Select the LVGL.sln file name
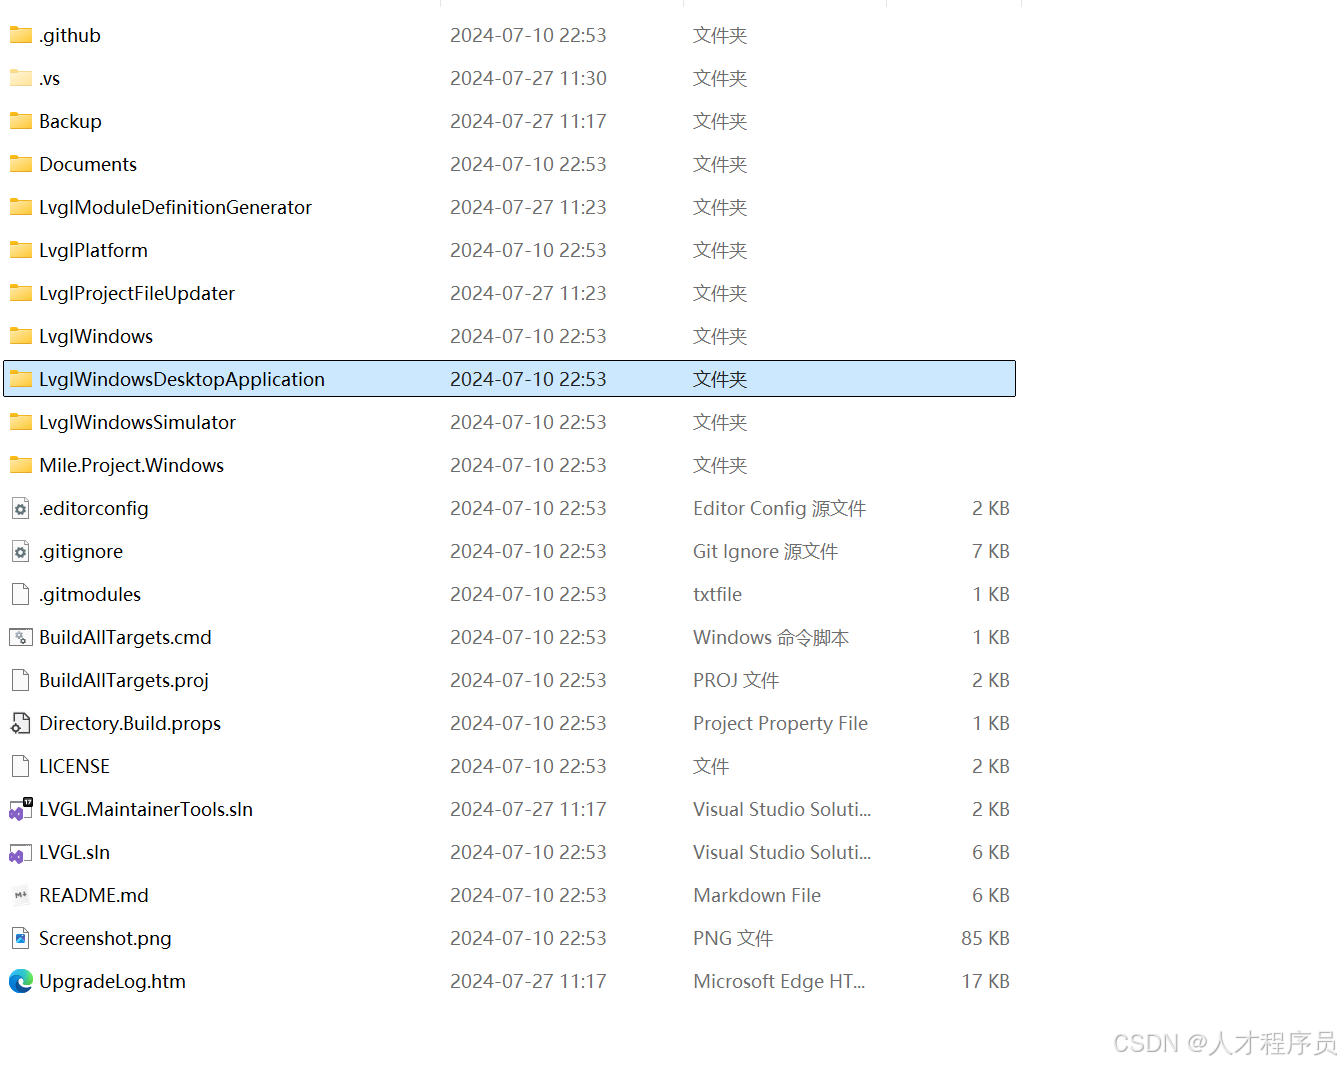The height and width of the screenshot is (1065, 1341). [75, 852]
